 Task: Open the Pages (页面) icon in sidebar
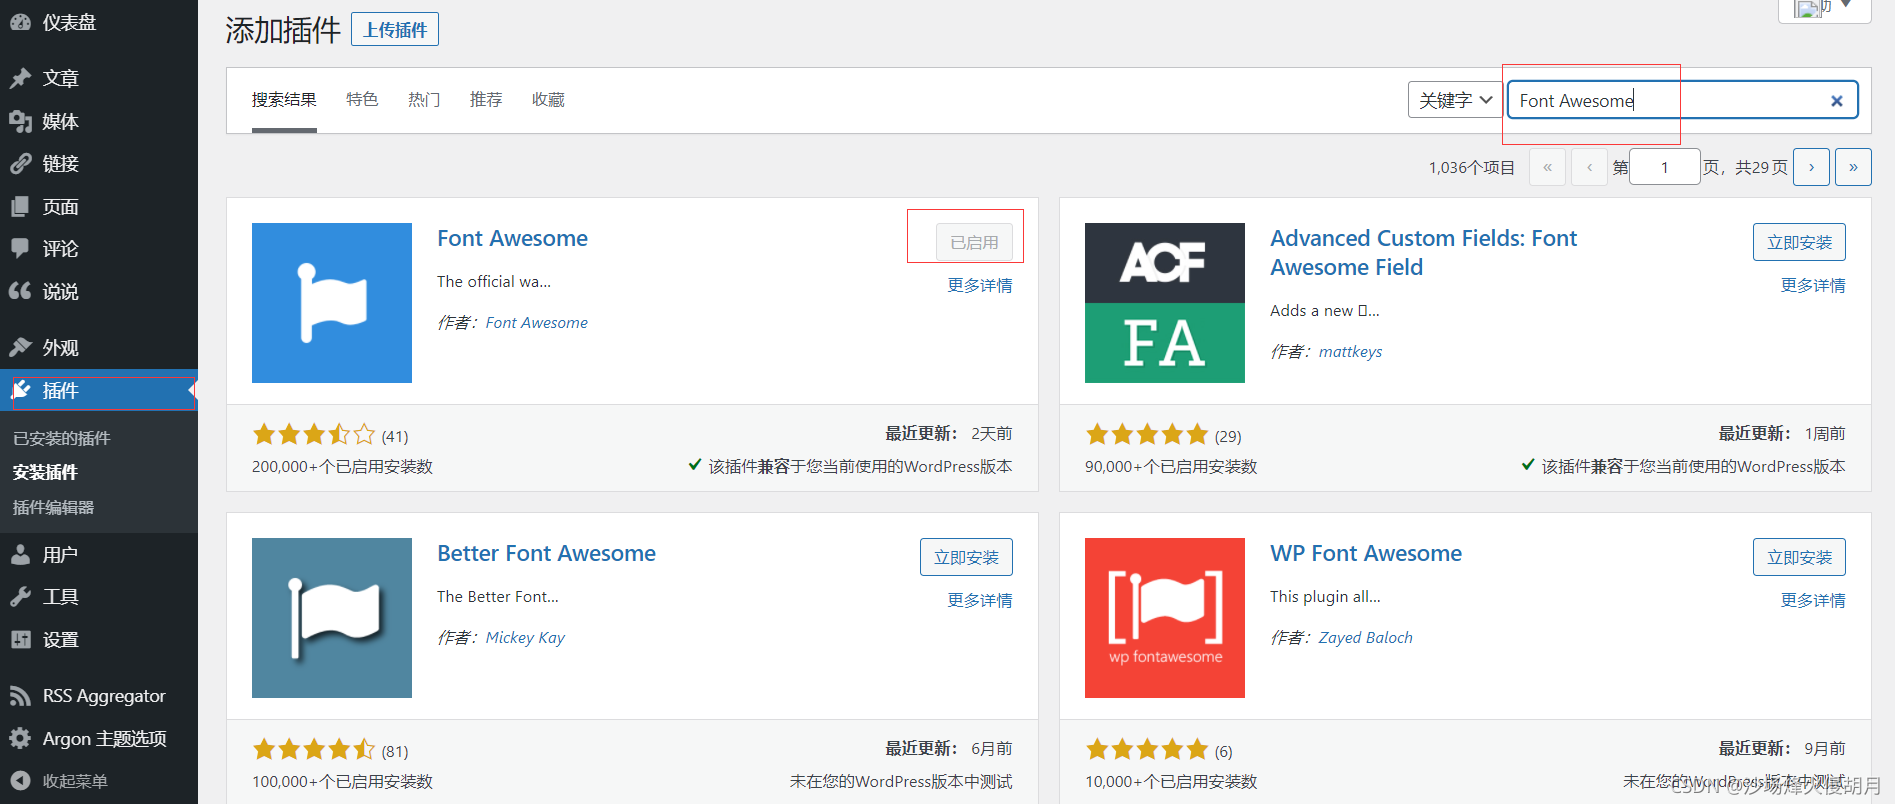[21, 207]
